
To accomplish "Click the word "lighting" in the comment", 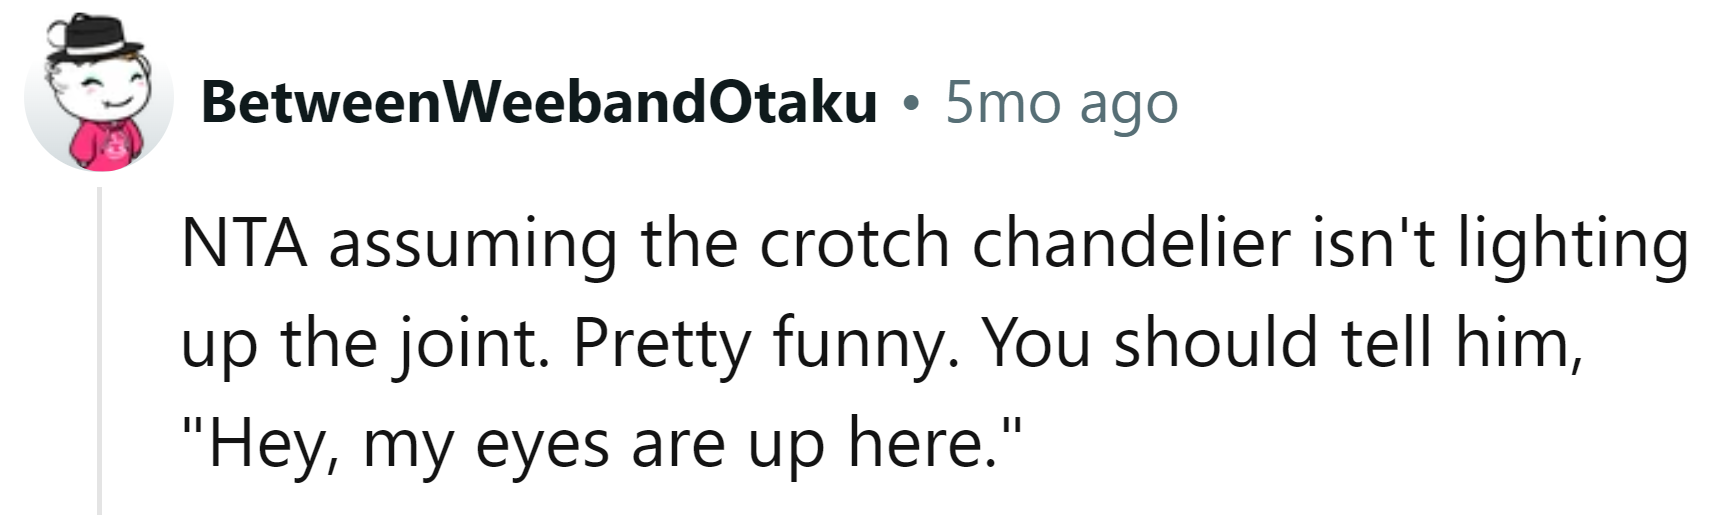I will point(1573,244).
